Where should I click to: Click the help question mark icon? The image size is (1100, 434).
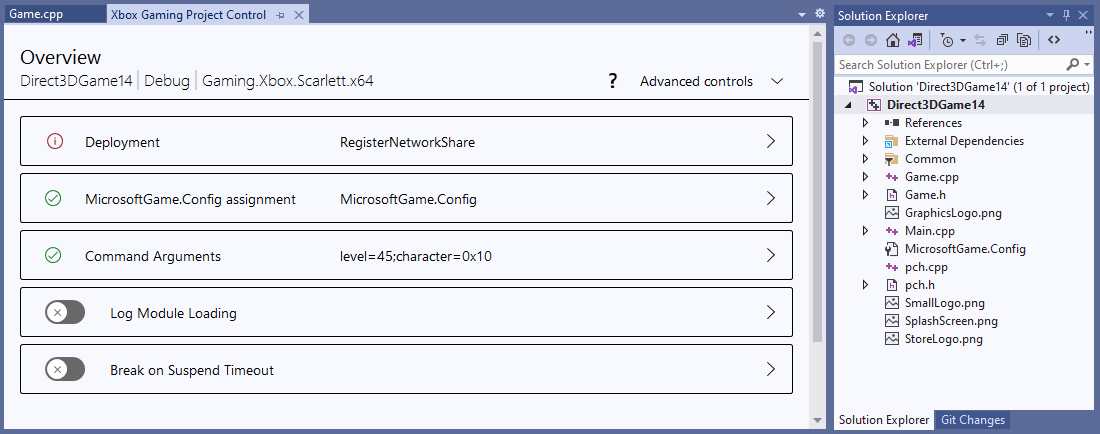(x=612, y=81)
